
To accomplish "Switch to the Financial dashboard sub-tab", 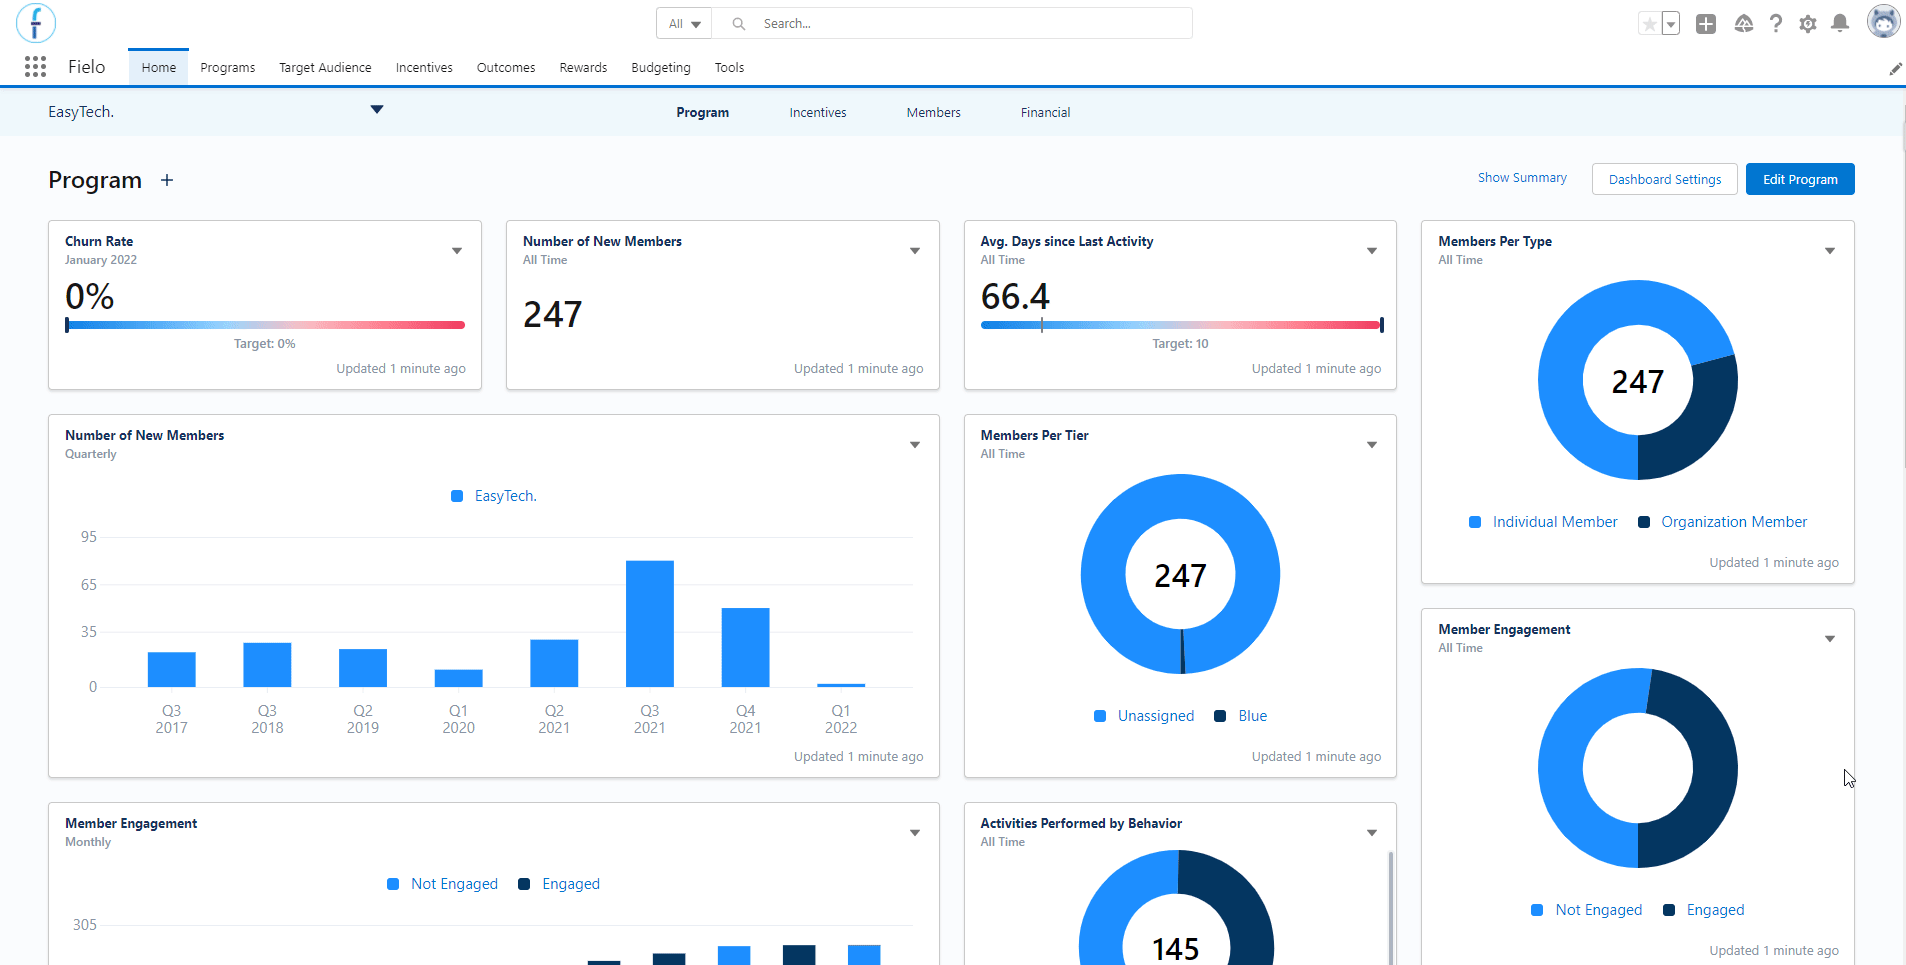I will click(x=1046, y=113).
